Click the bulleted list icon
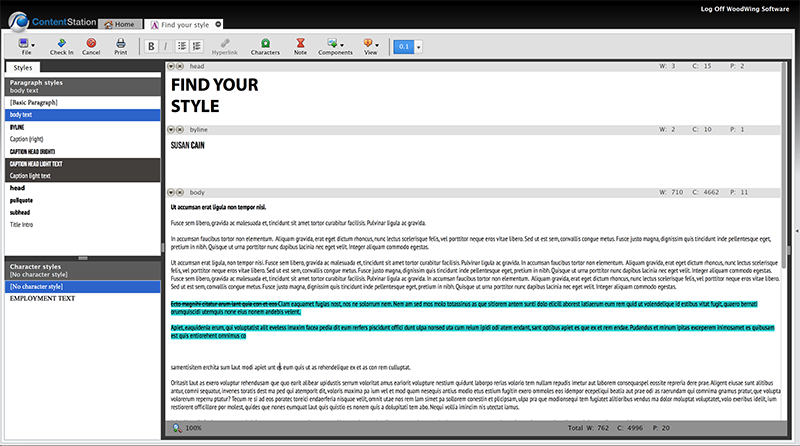800x446 pixels. [183, 46]
